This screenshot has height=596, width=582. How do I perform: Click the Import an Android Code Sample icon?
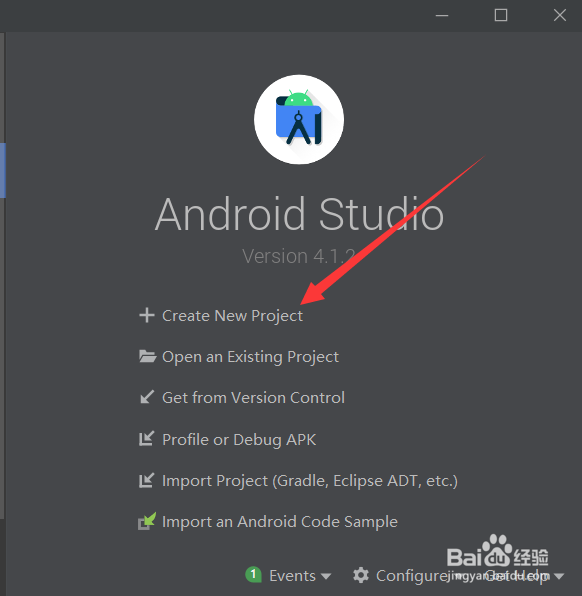[x=147, y=521]
